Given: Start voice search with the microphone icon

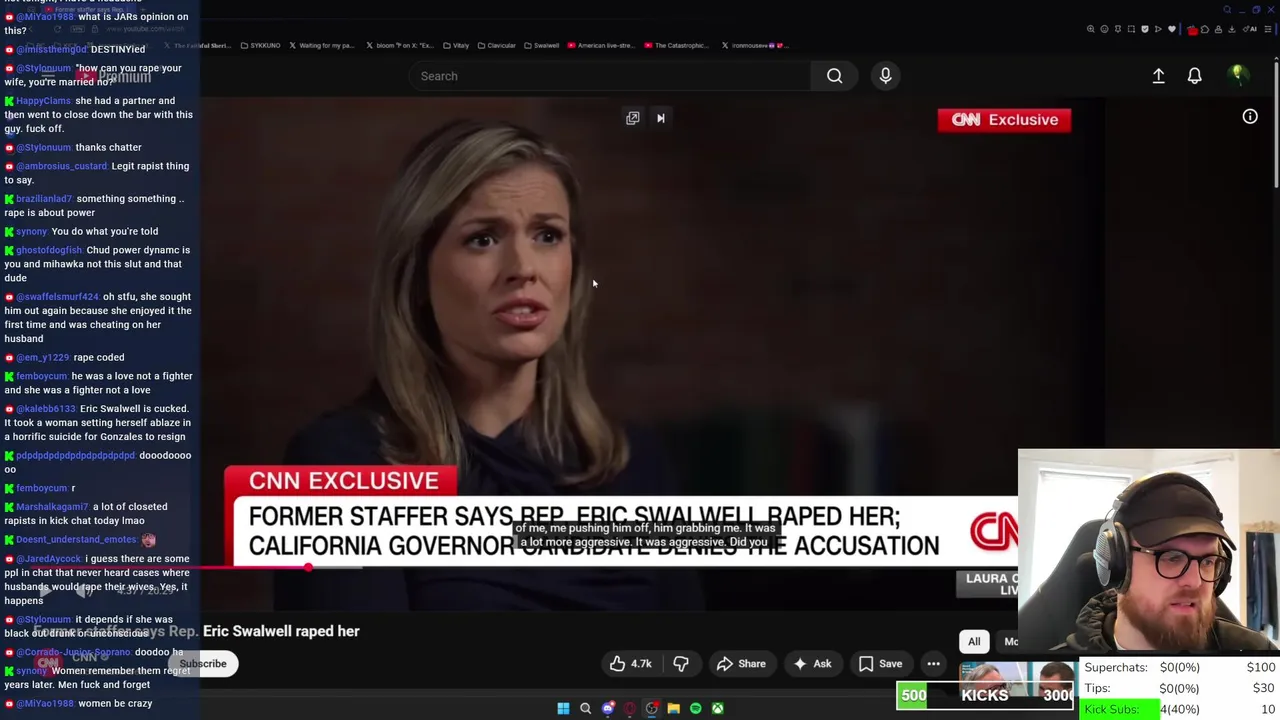Looking at the screenshot, I should click(885, 76).
